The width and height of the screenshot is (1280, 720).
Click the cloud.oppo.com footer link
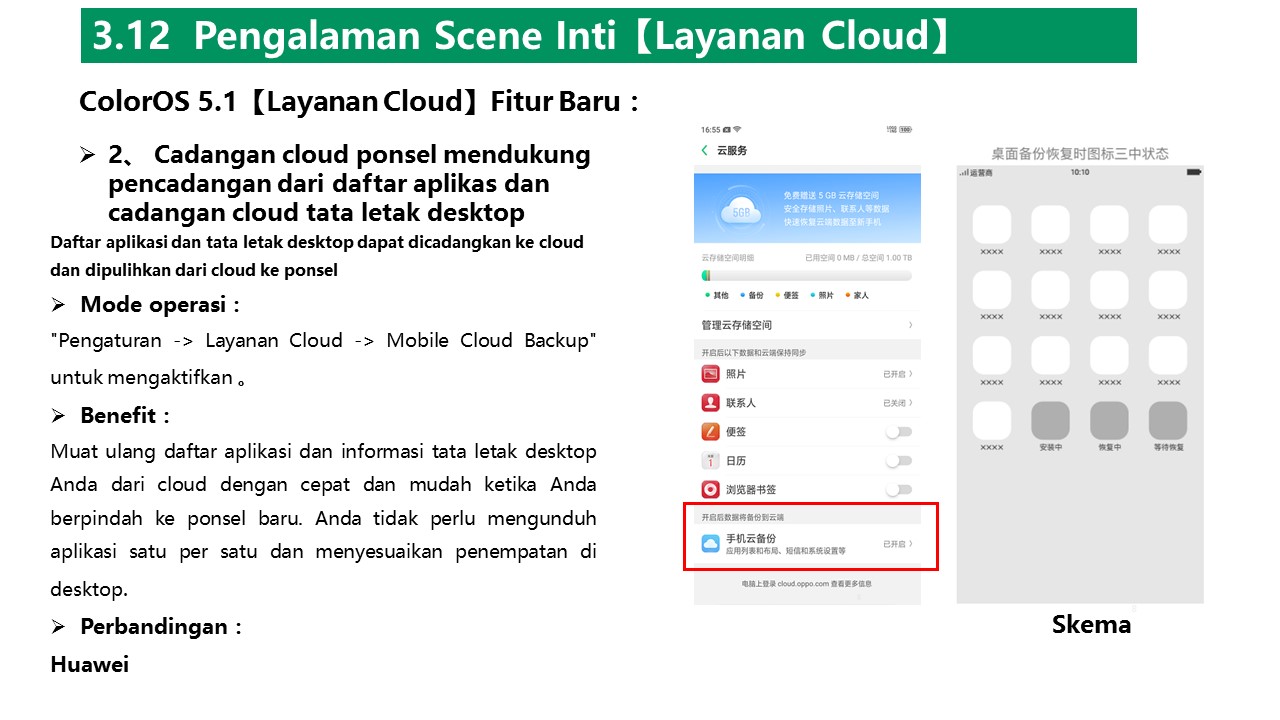click(807, 583)
